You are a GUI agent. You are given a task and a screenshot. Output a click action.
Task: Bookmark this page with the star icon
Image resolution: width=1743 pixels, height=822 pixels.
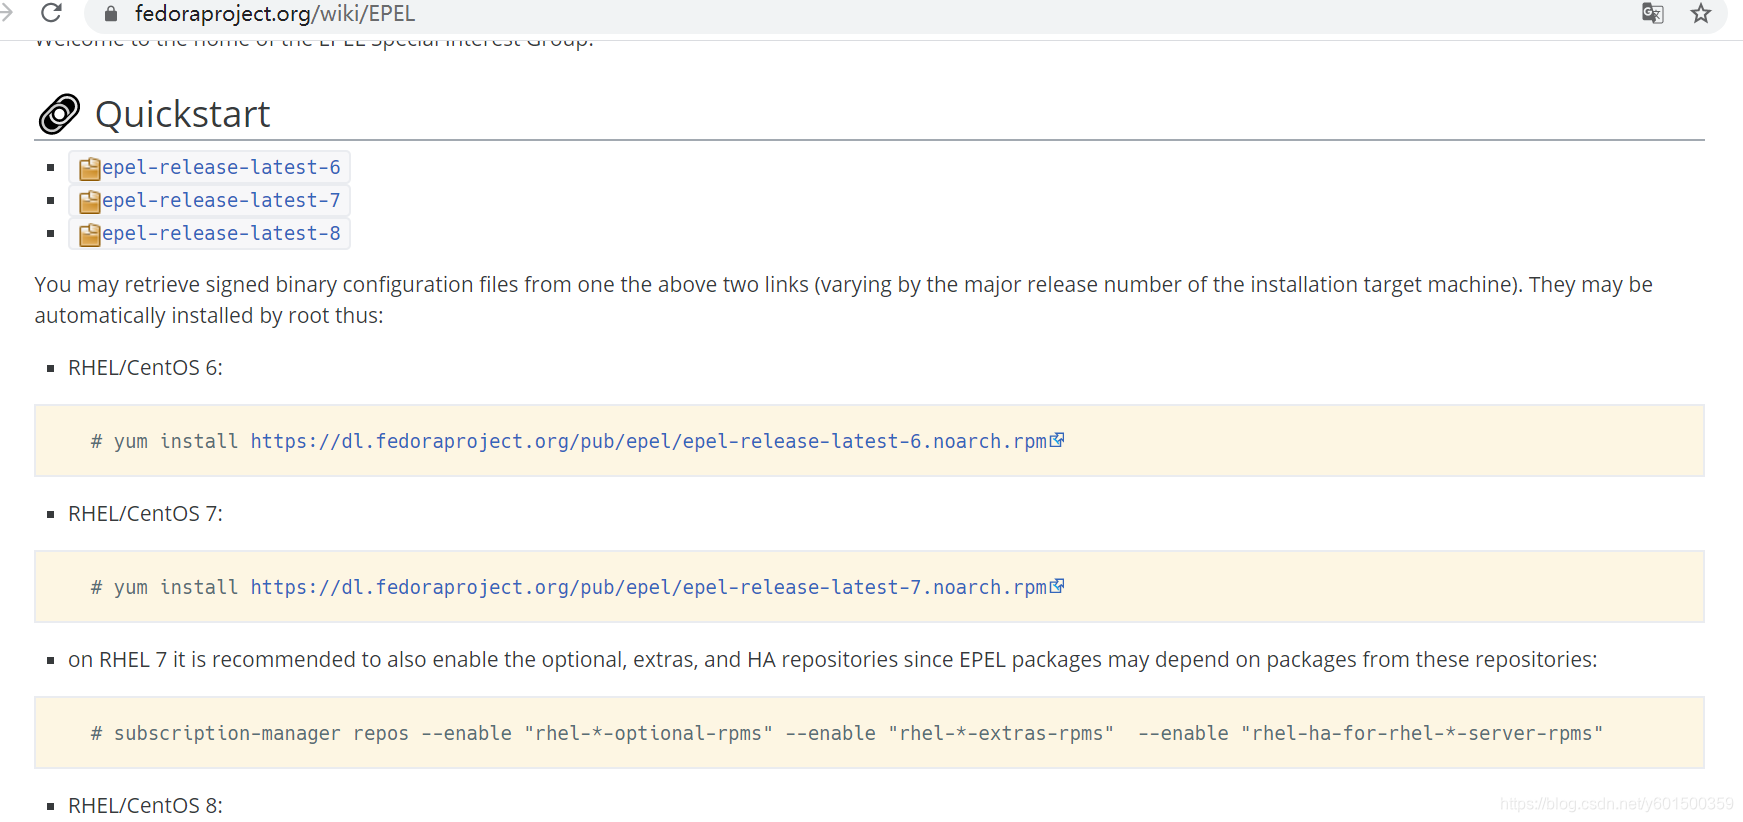click(x=1701, y=13)
